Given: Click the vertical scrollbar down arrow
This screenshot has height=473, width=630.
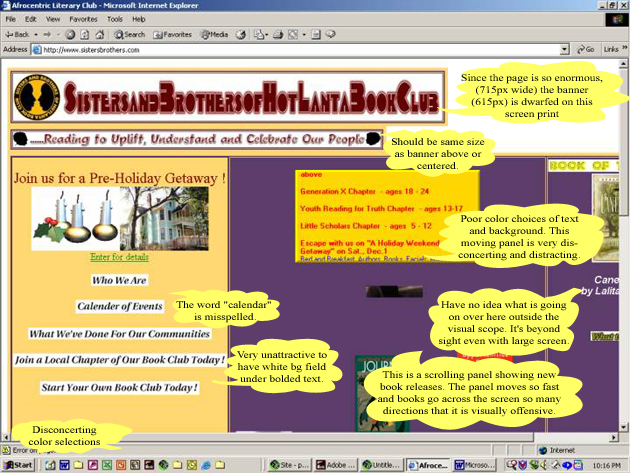Looking at the screenshot, I should tap(623, 427).
